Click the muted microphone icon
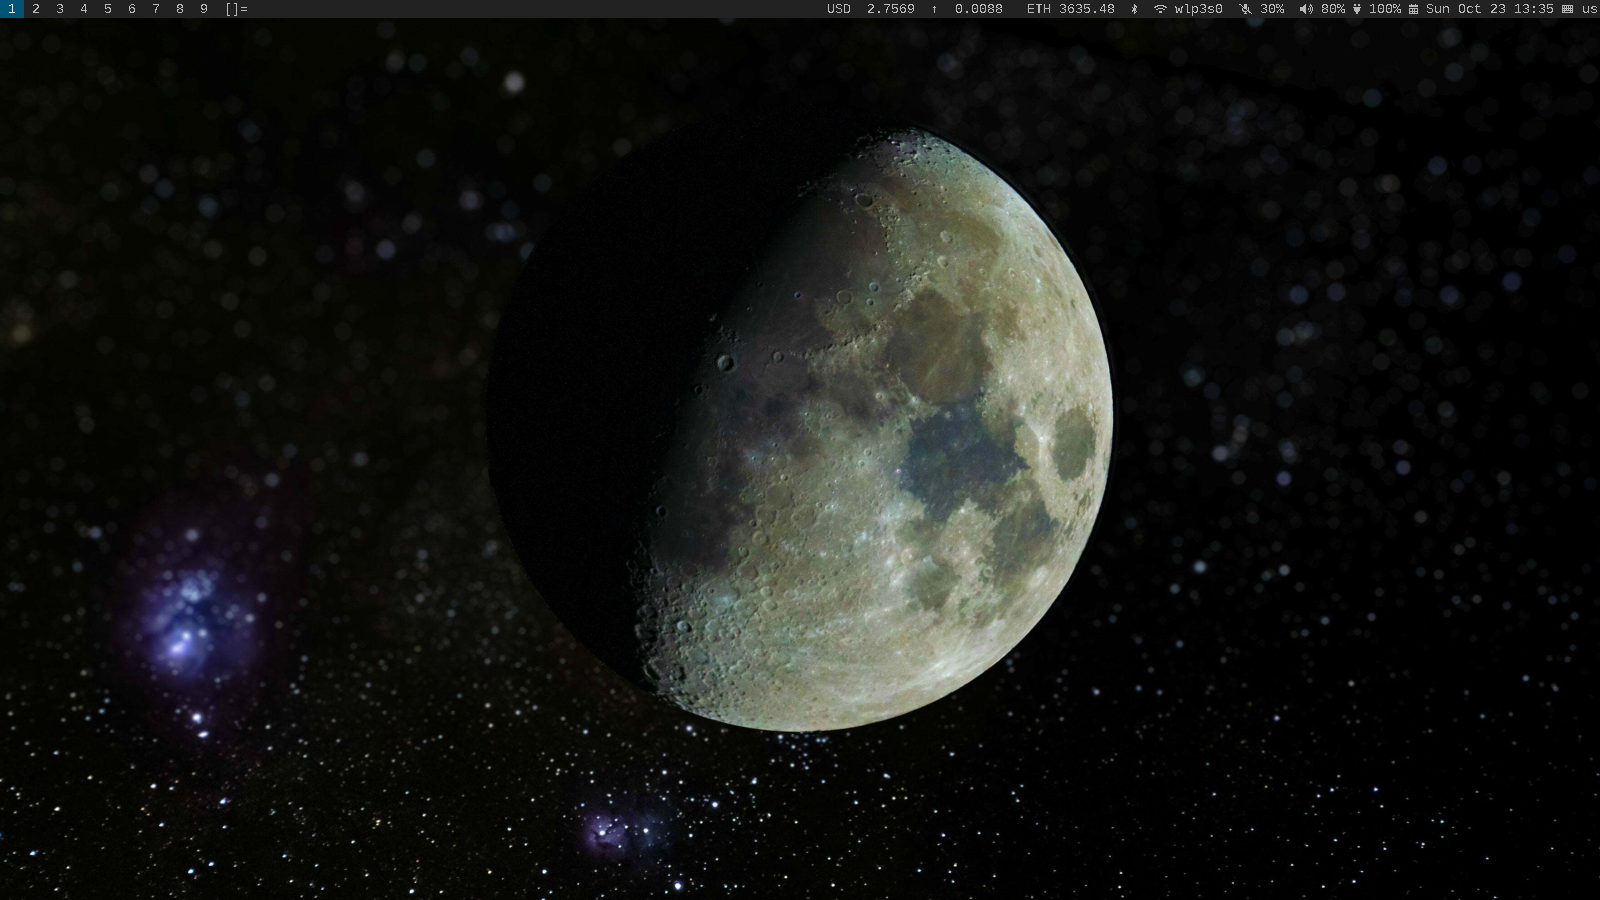The width and height of the screenshot is (1600, 900). (1245, 9)
